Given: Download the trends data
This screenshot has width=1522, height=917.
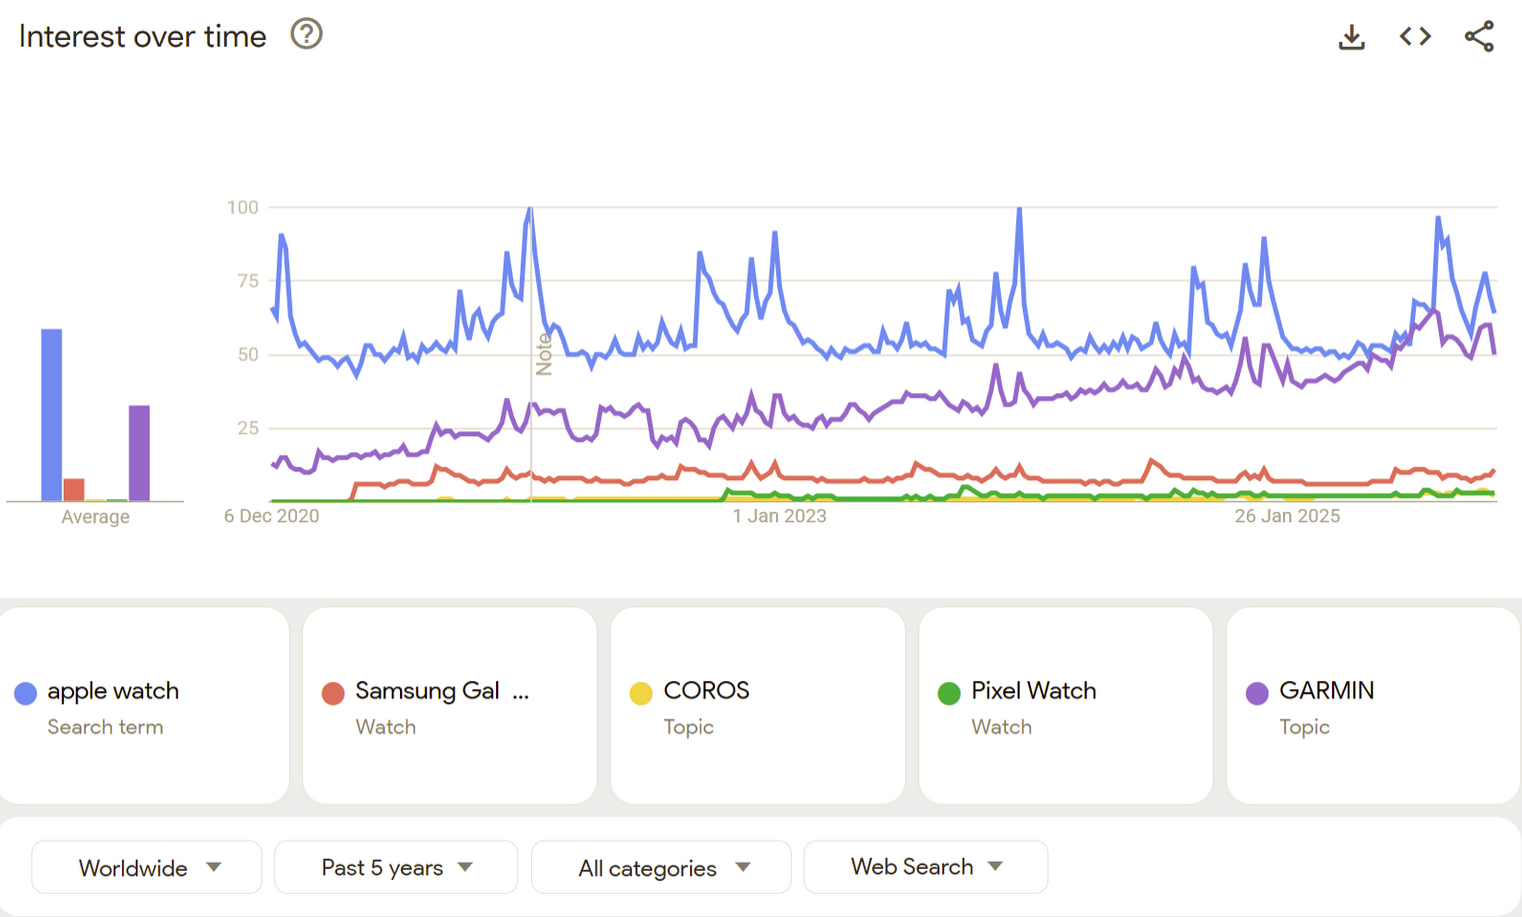Looking at the screenshot, I should pyautogui.click(x=1352, y=36).
